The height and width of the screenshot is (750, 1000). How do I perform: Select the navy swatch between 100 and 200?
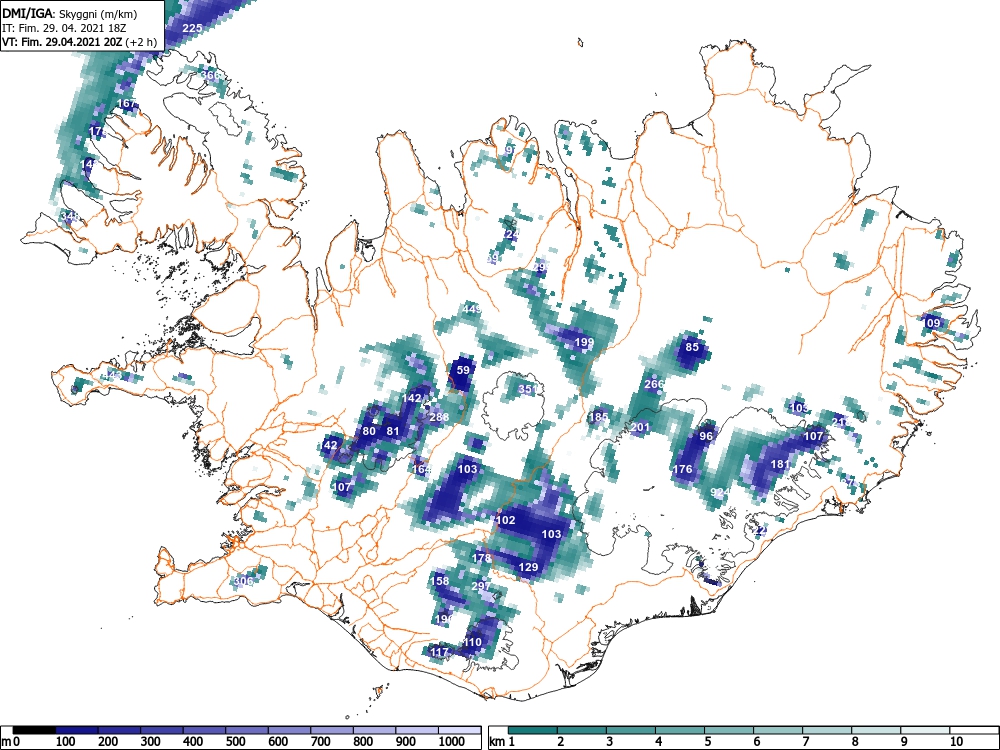tap(77, 730)
